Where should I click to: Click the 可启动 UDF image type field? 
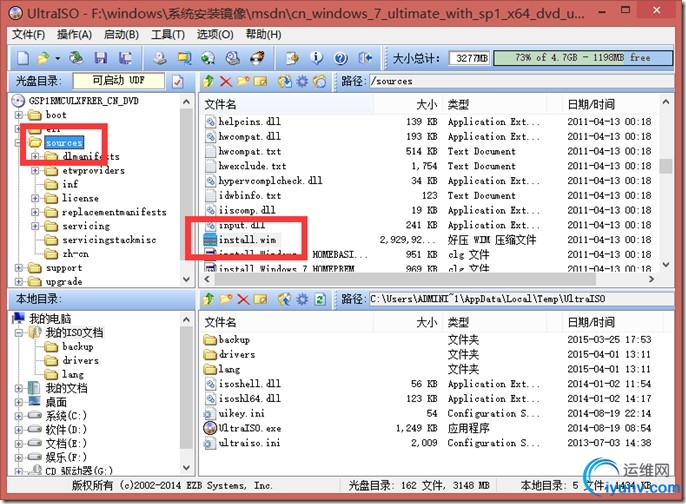click(x=119, y=81)
